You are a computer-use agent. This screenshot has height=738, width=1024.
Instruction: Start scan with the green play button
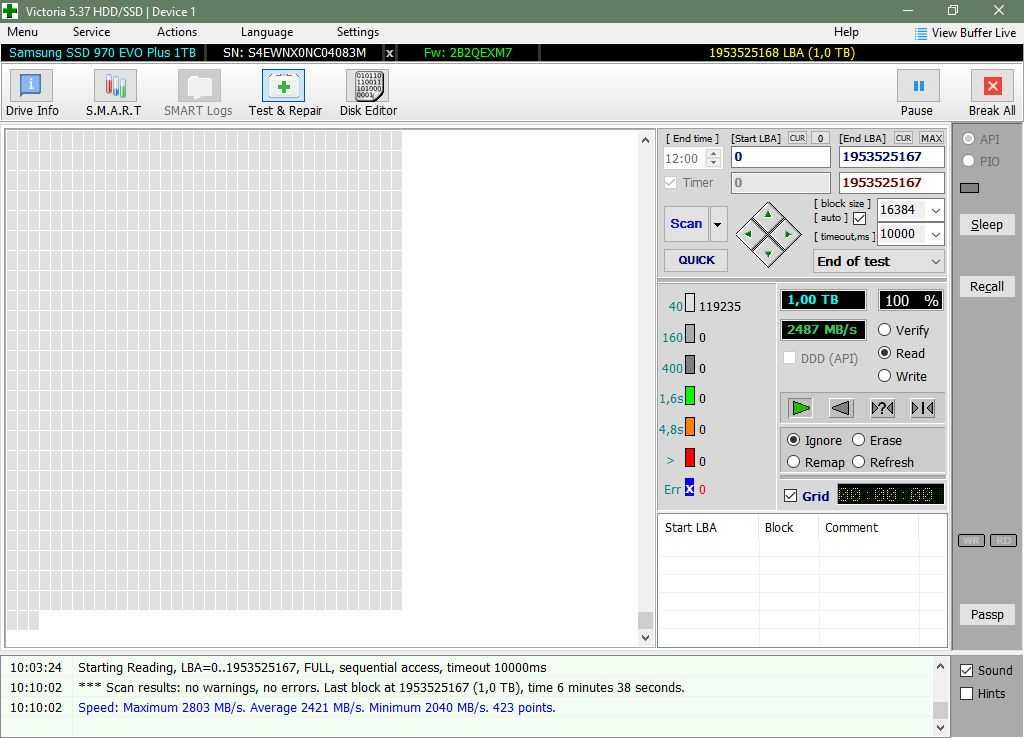(800, 408)
